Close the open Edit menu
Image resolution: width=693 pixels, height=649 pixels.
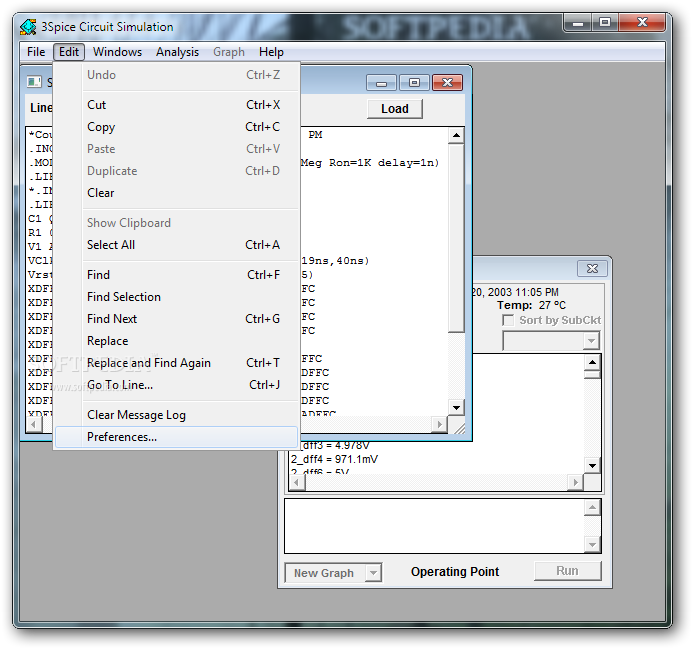69,52
